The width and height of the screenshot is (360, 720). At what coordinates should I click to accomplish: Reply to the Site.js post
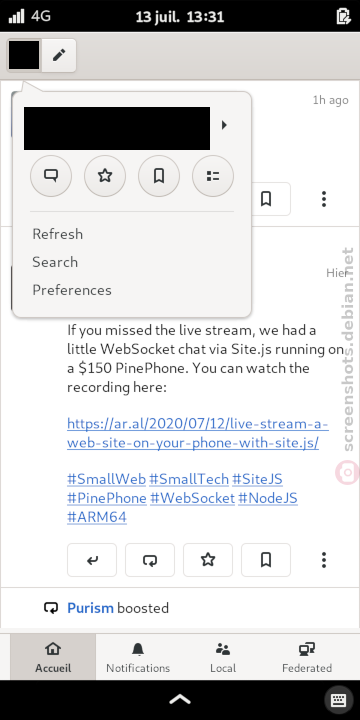[x=92, y=560]
